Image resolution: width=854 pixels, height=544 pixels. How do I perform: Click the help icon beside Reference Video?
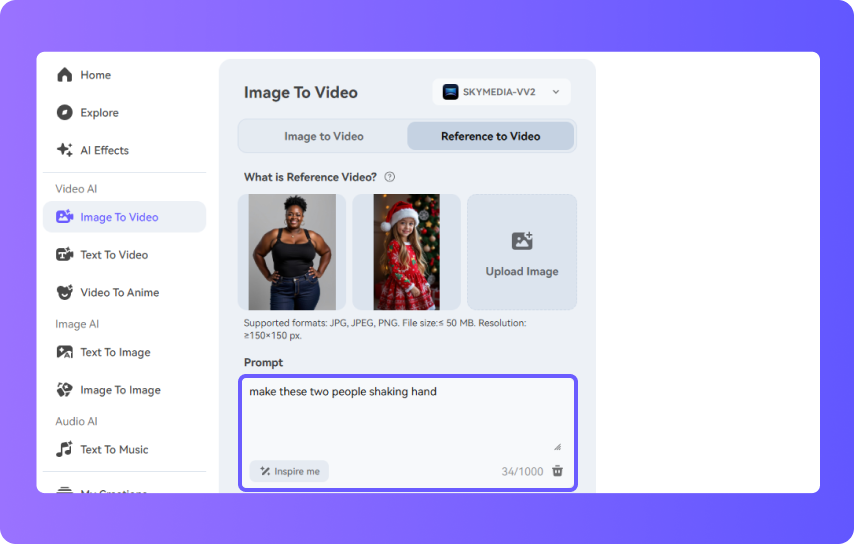[x=389, y=177]
